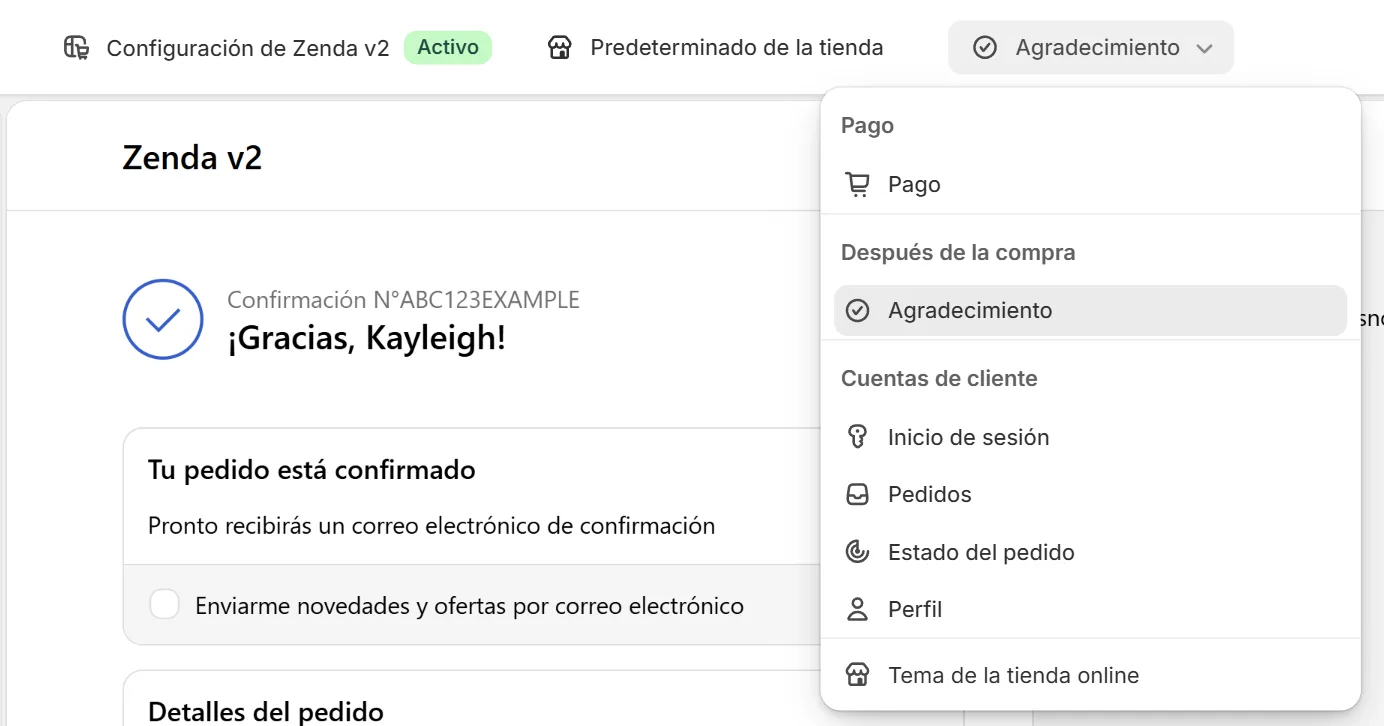Click the Detalles del pedido heading
Image resolution: width=1384 pixels, height=726 pixels.
(x=266, y=712)
